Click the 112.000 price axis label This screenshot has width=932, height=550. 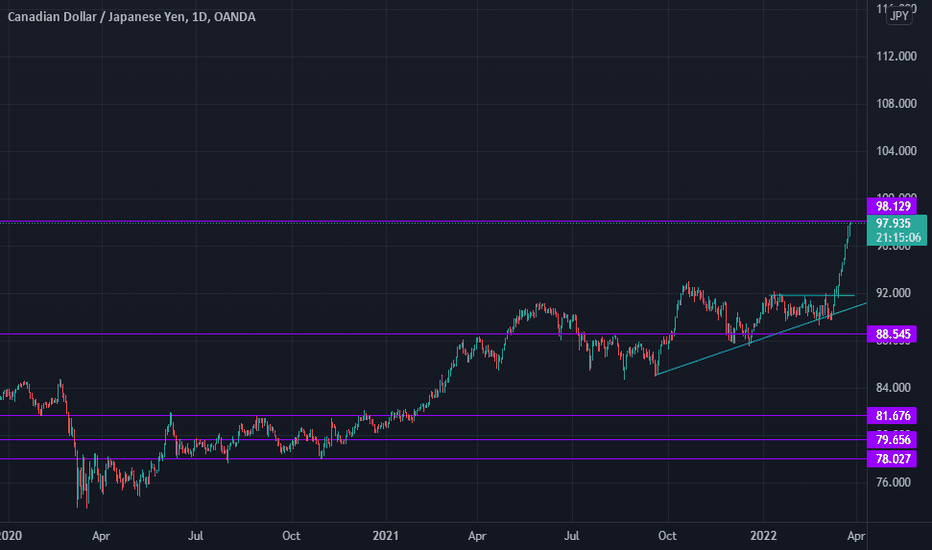896,56
